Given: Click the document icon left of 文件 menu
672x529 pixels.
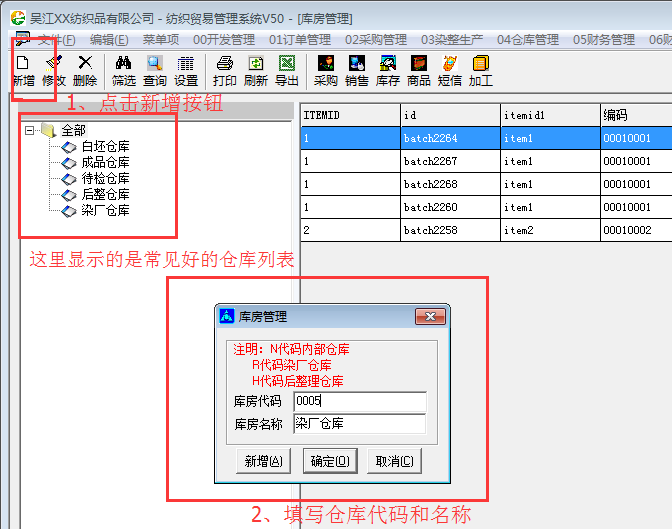Looking at the screenshot, I should [22, 39].
